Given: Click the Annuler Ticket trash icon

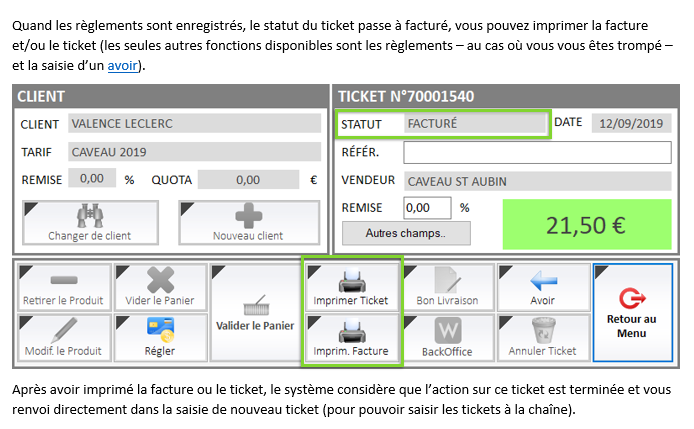Looking at the screenshot, I should pos(542,330).
